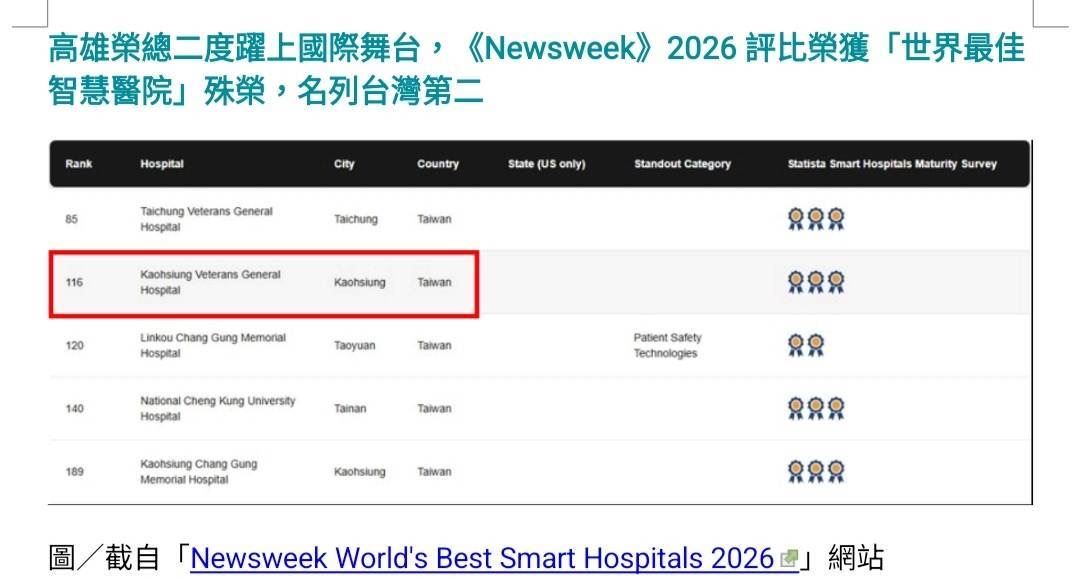Click the teal article headline about 高雄榮總
1080x580 pixels.
536,70
